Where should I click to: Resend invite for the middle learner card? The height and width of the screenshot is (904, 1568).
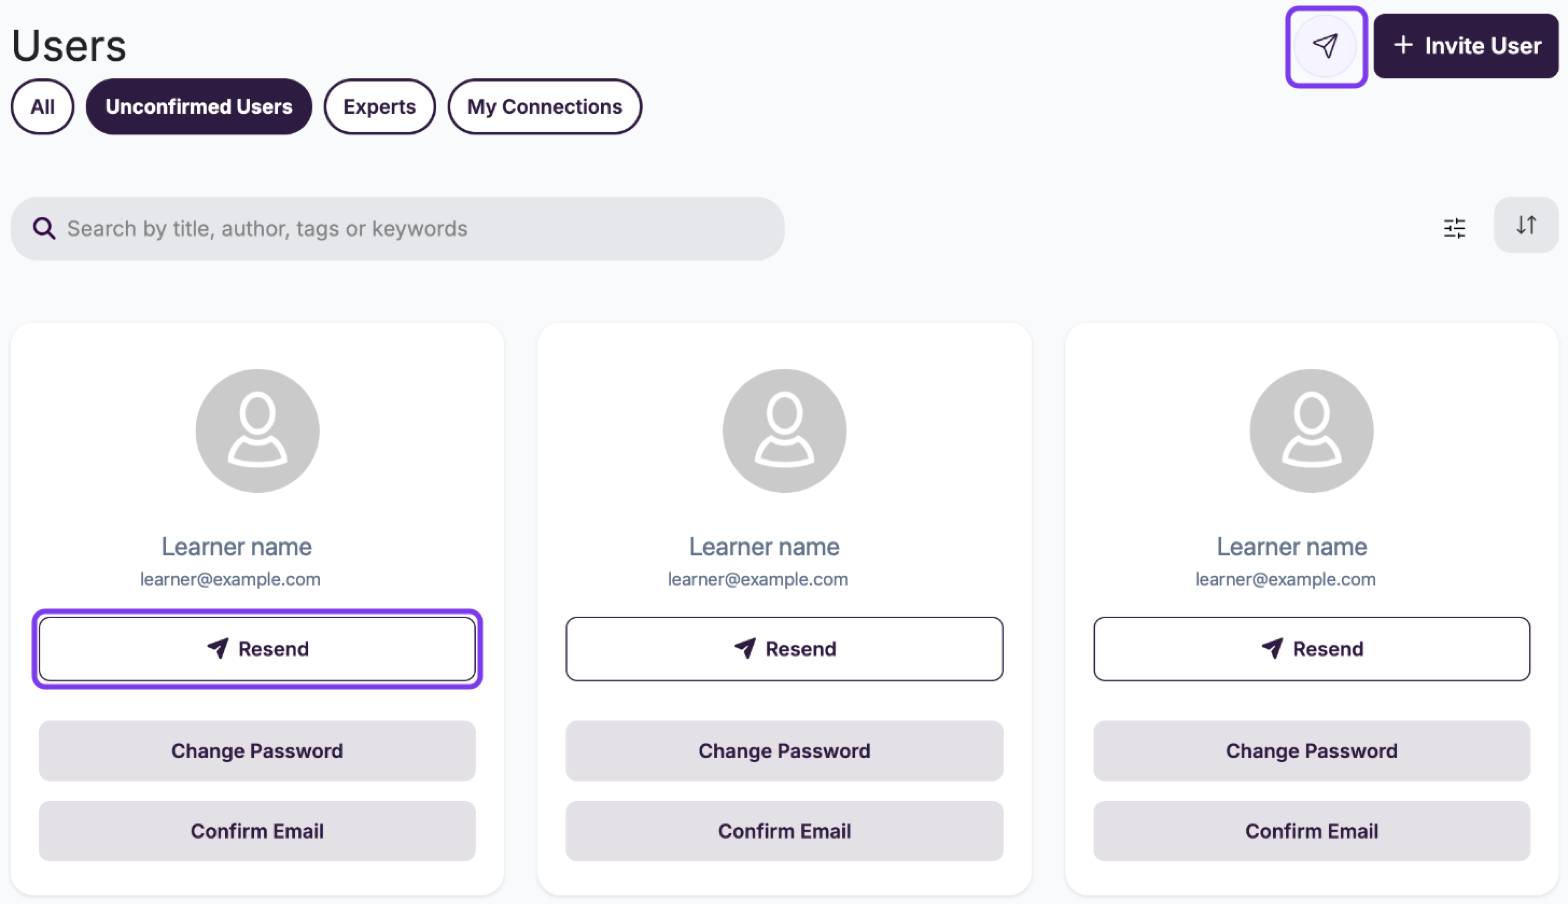[x=785, y=649]
